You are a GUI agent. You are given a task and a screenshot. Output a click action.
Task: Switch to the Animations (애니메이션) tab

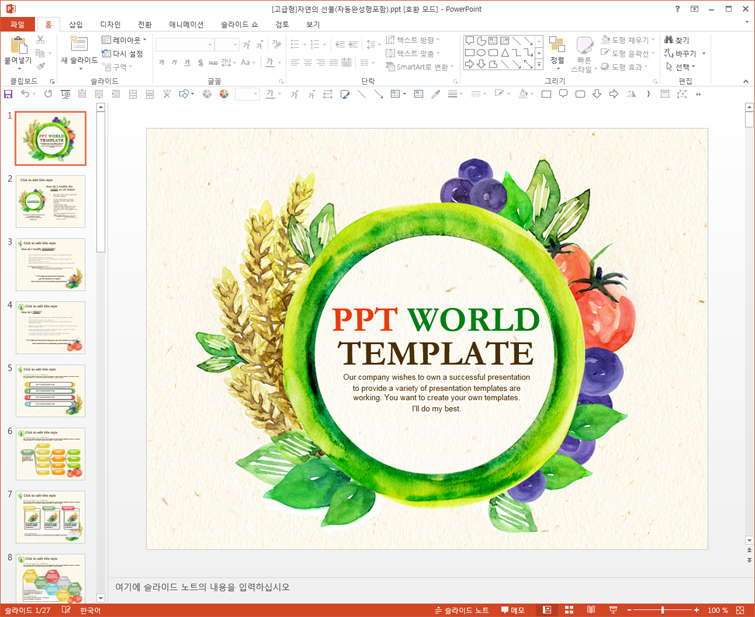click(186, 24)
